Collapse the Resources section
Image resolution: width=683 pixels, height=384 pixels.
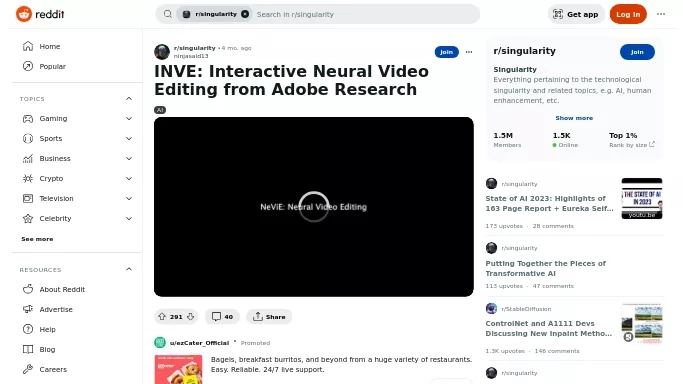coord(129,269)
